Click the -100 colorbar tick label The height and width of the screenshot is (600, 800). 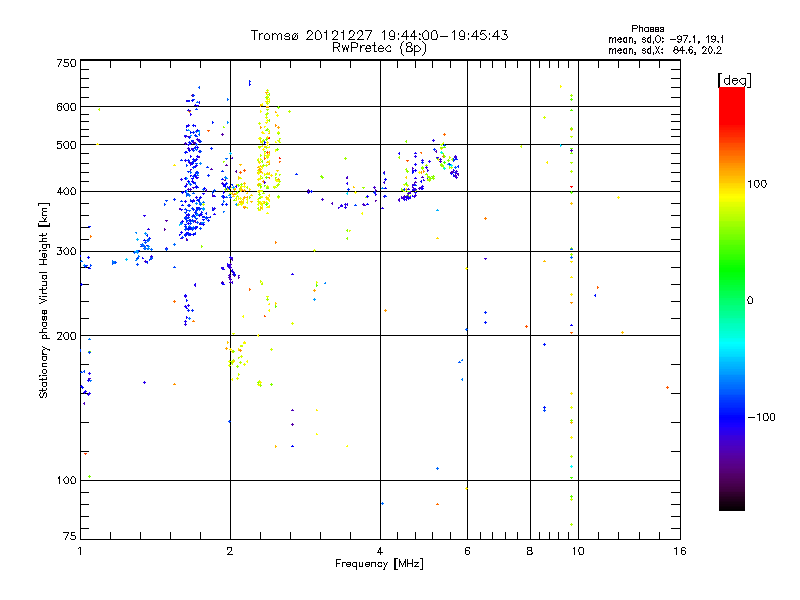point(765,417)
